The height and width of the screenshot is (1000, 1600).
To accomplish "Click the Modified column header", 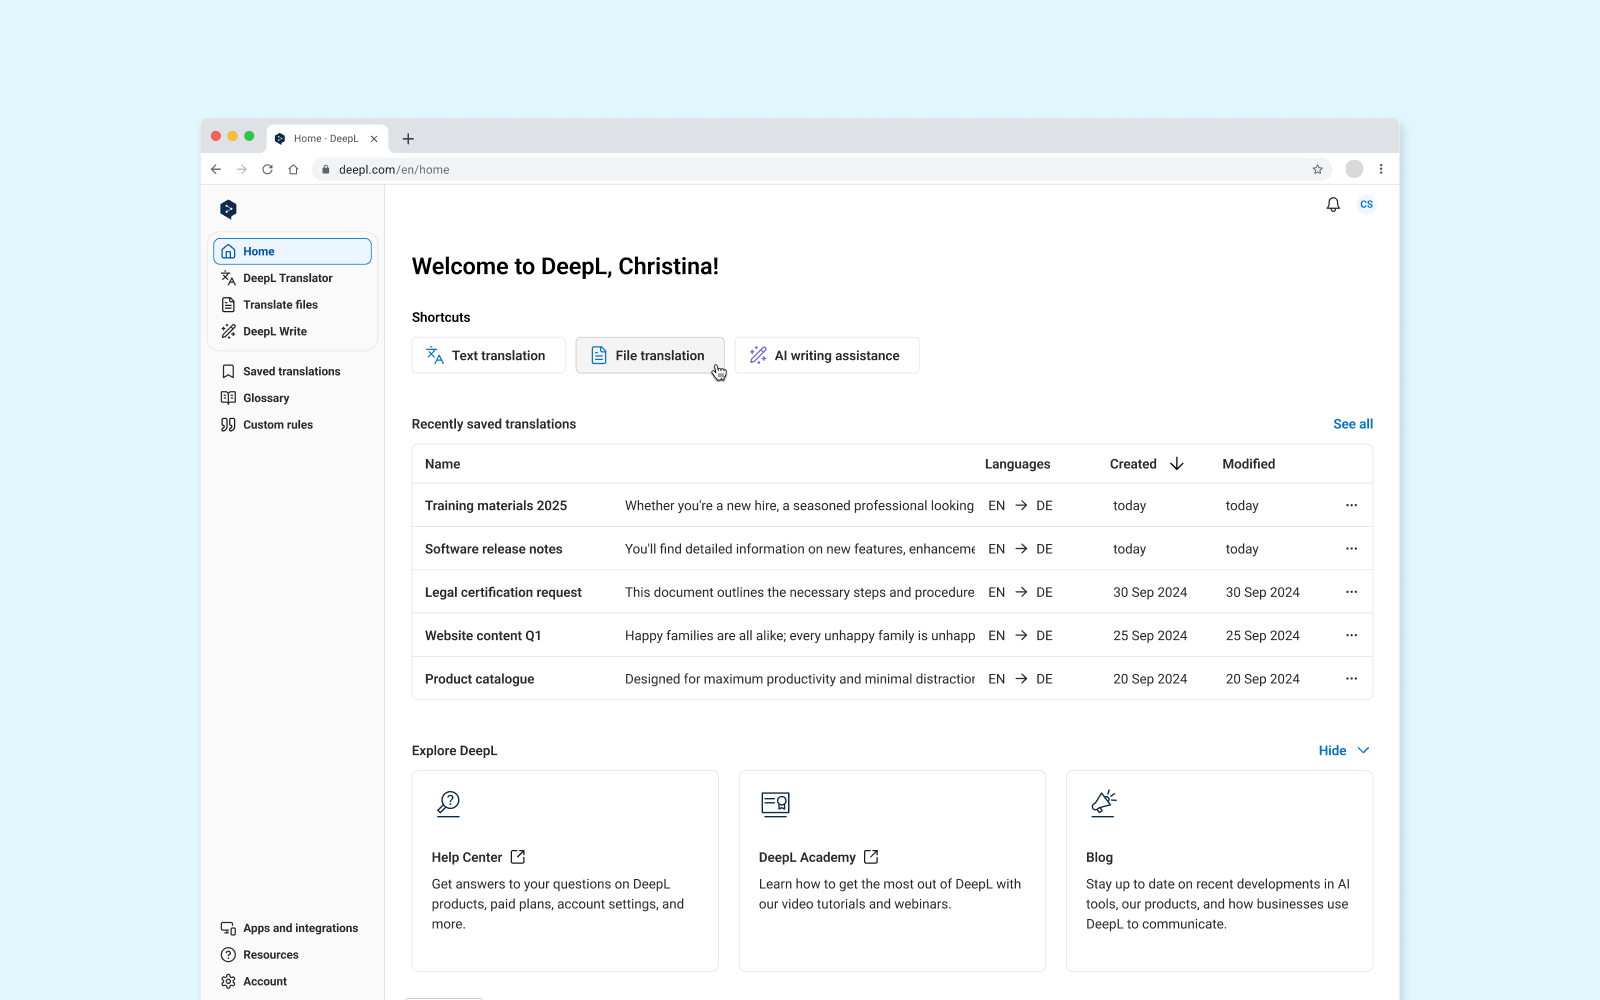I will (1248, 464).
